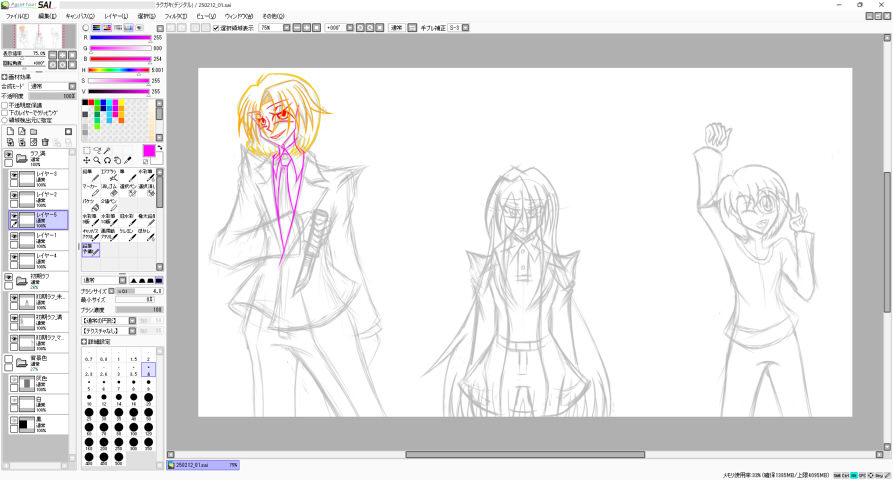
Task: Toggle the 選択領域表示 checkbox
Action: [x=216, y=28]
